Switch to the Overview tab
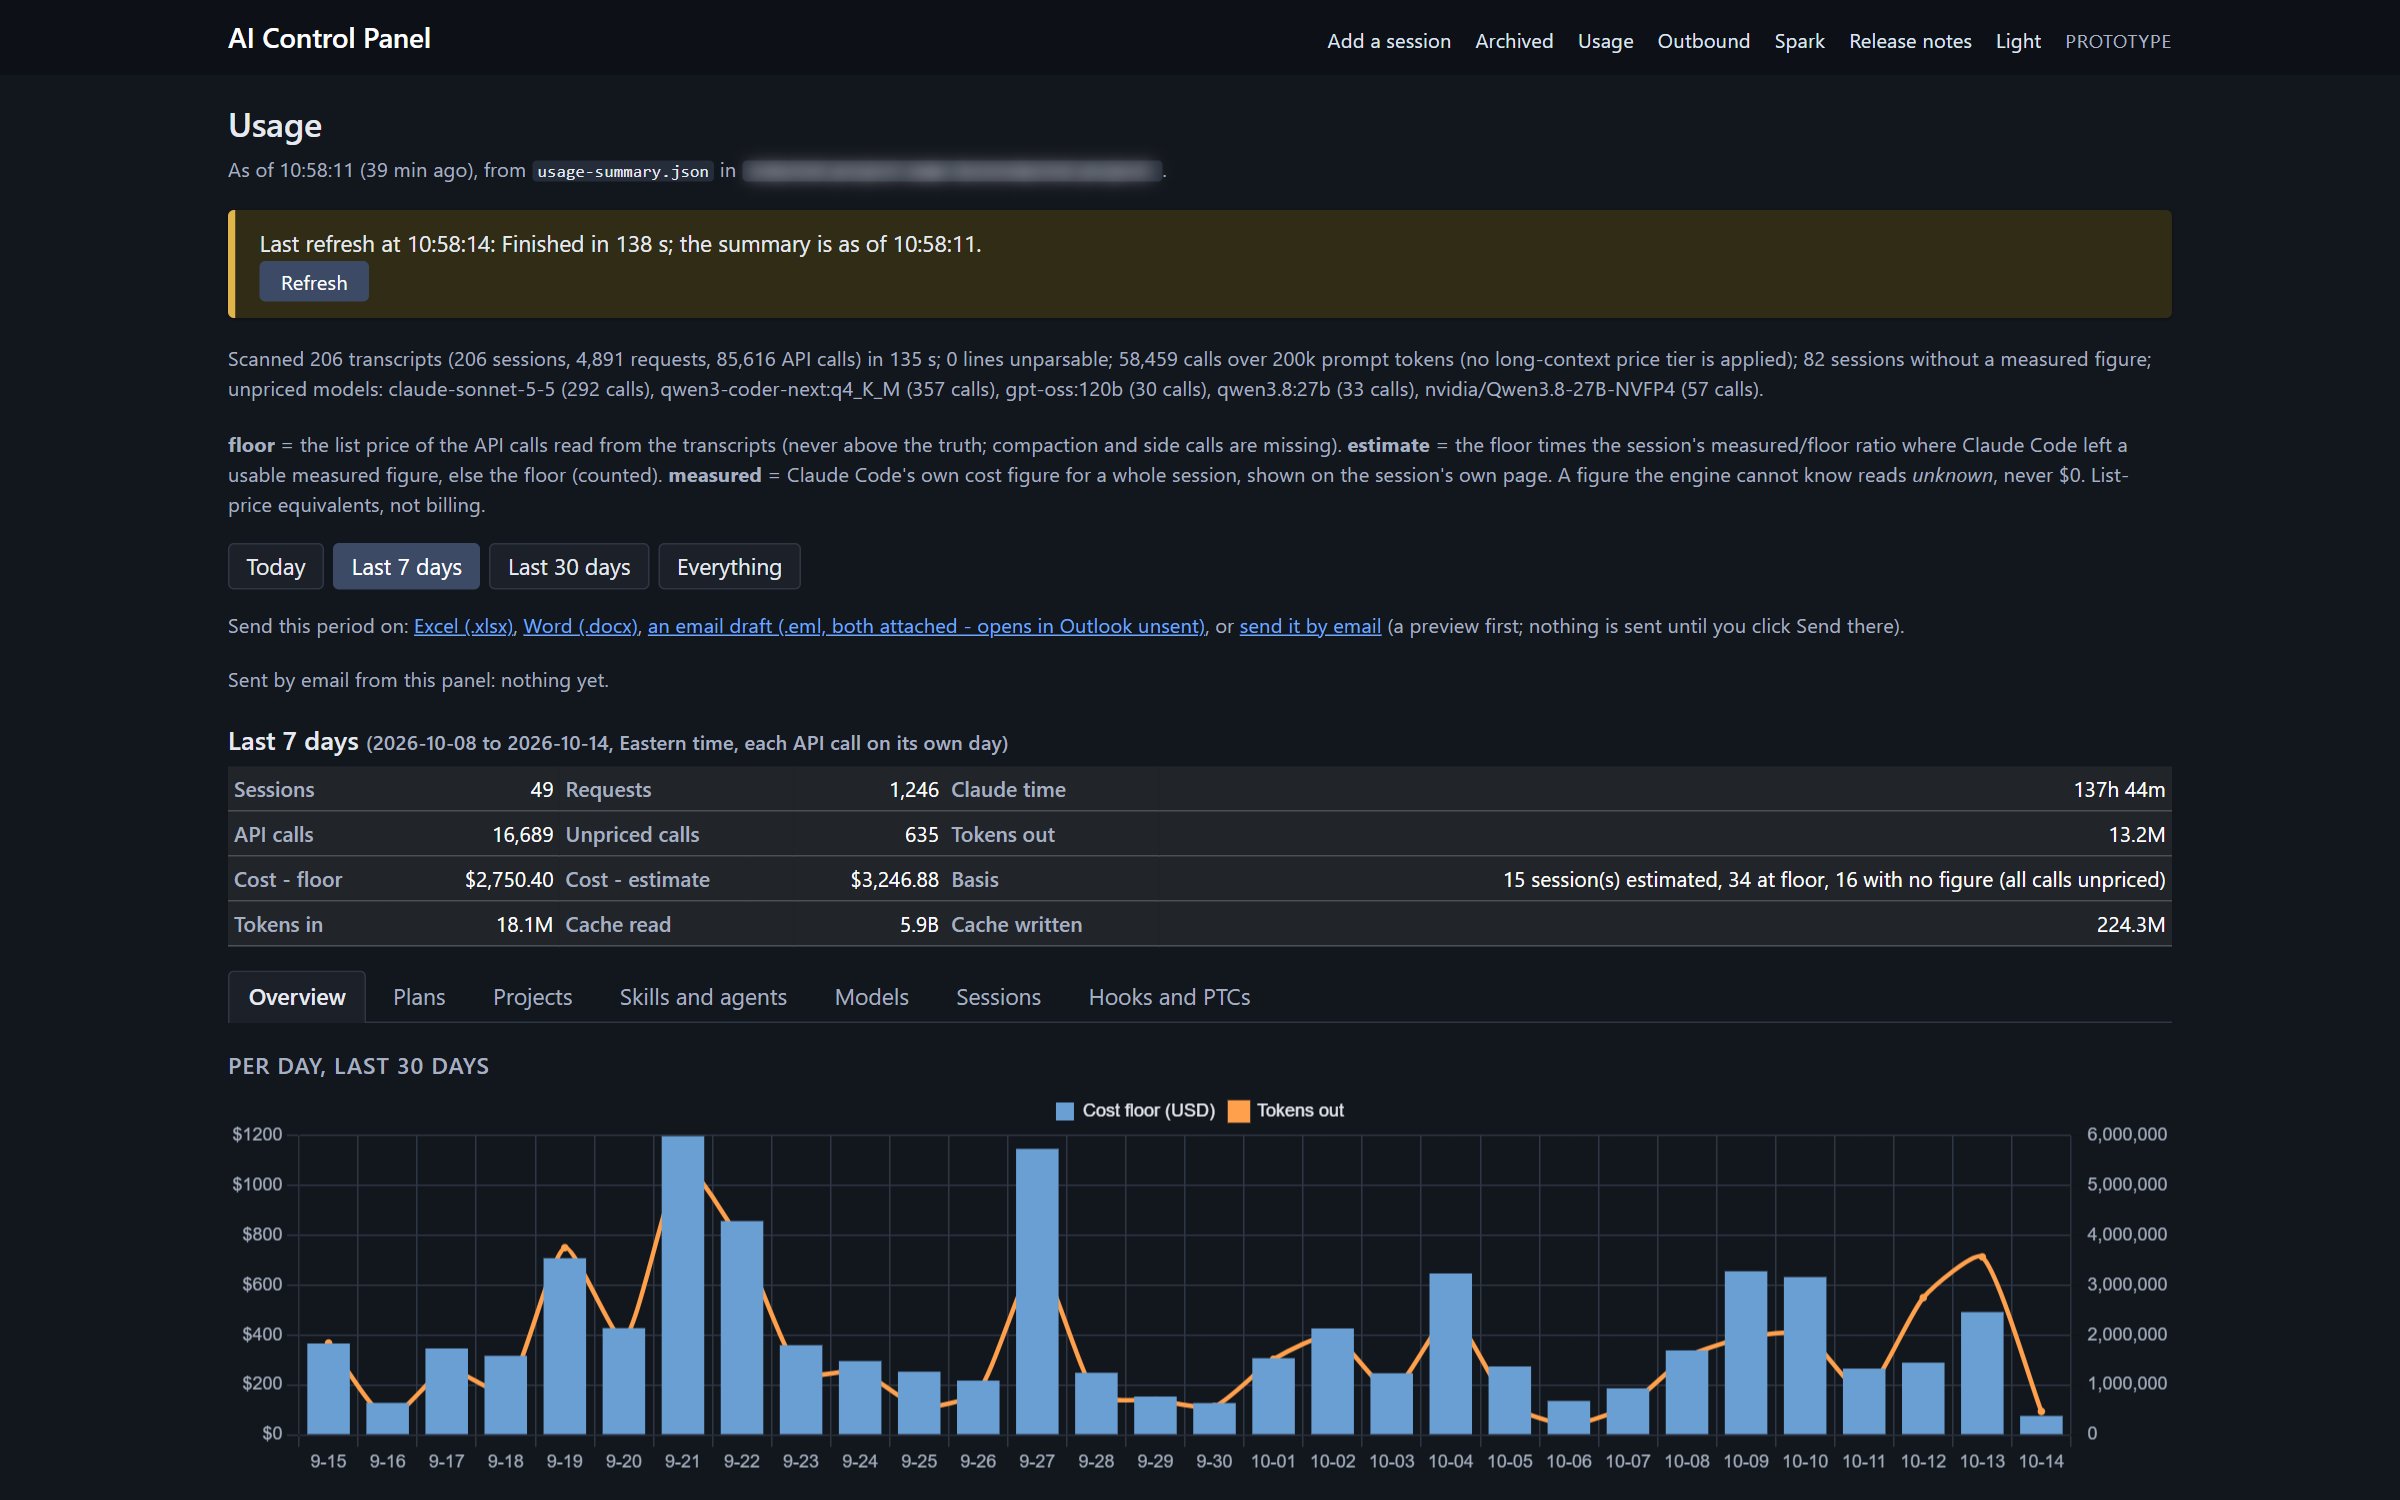2400x1500 pixels. 297,997
